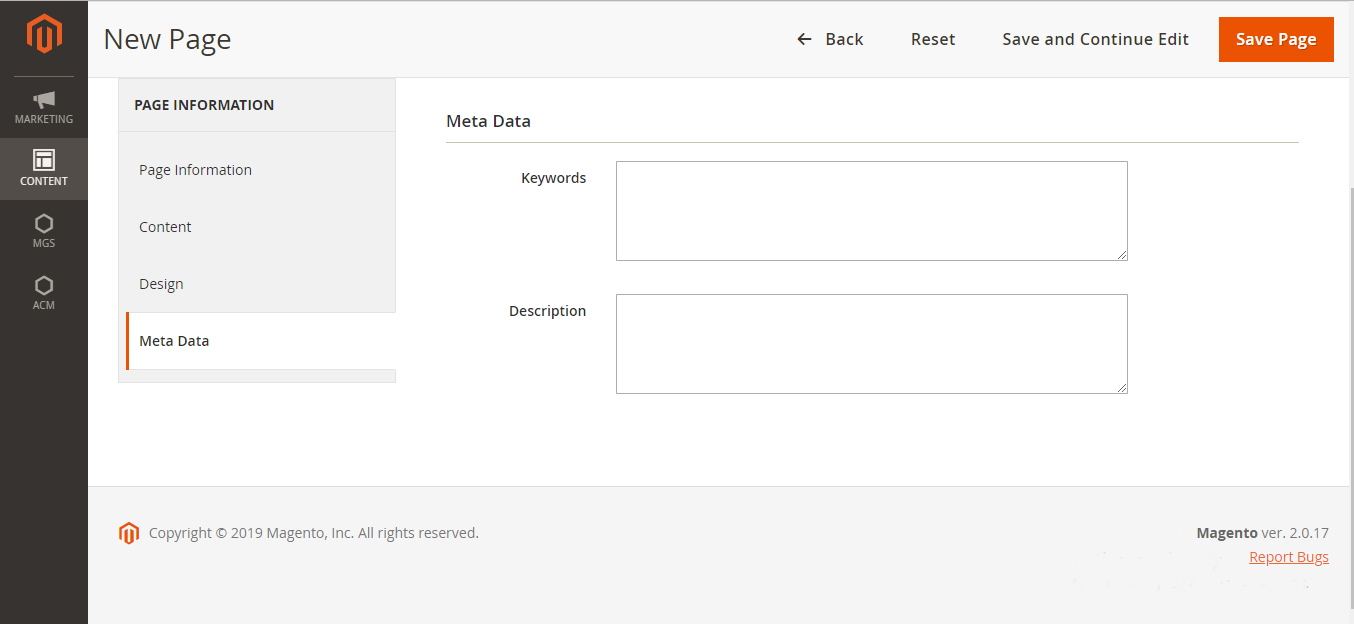The width and height of the screenshot is (1354, 624).
Task: Open the Marketing megaphone menu
Action: coord(44,107)
